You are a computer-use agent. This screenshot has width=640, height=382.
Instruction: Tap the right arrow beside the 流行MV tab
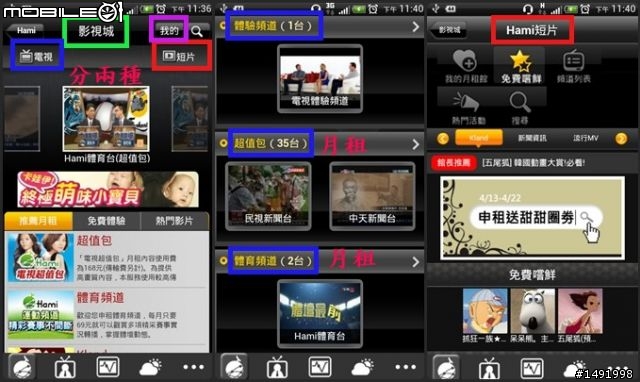[x=621, y=139]
